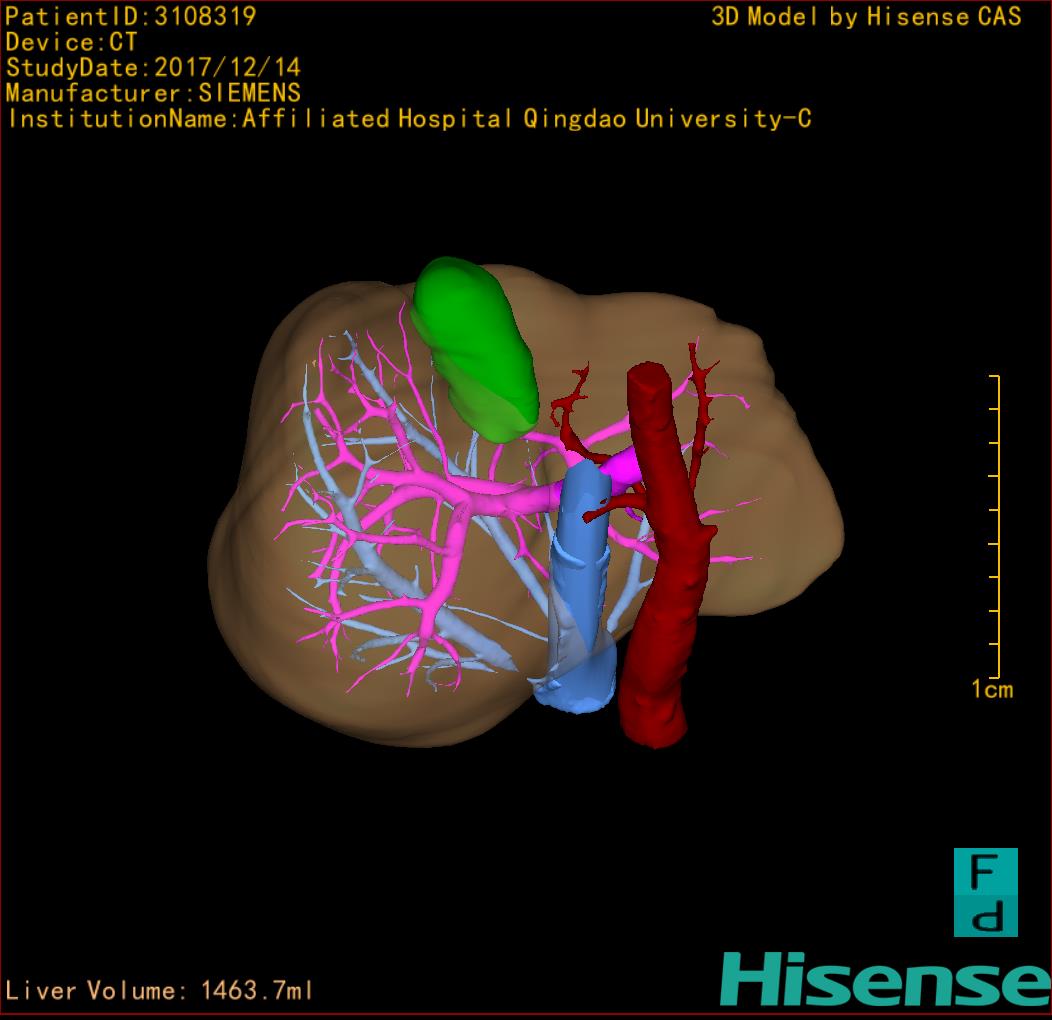Select the StudyDate 2017/12/14 text
The width and height of the screenshot is (1052, 1020).
pos(154,68)
